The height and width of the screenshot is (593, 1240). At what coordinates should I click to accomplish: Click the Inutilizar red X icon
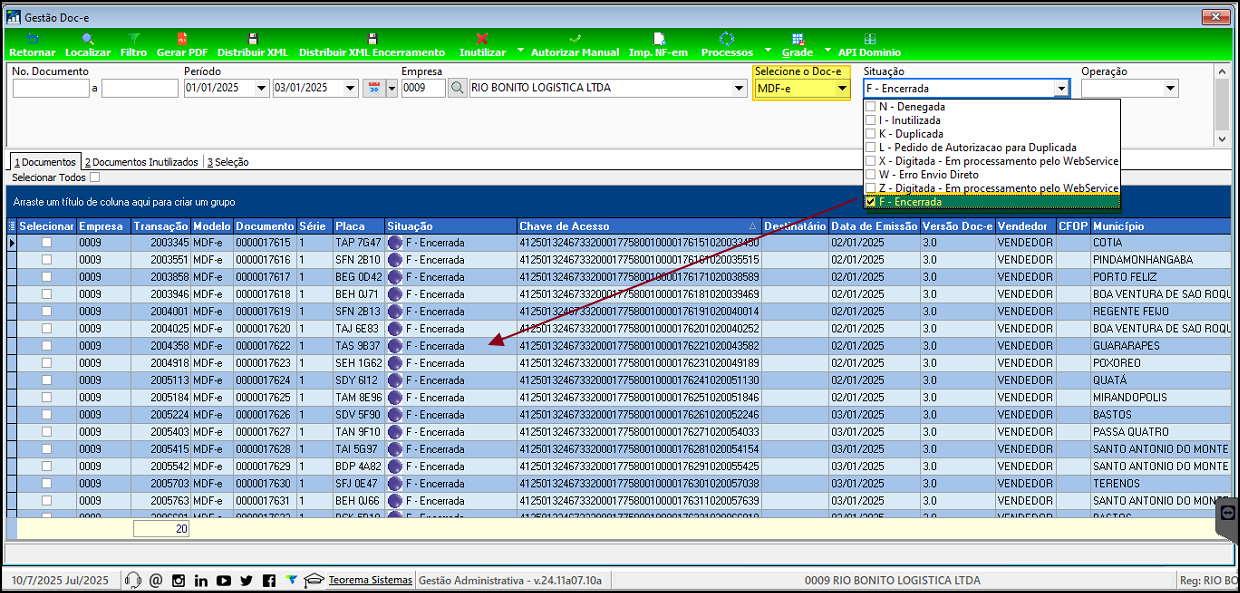[482, 38]
